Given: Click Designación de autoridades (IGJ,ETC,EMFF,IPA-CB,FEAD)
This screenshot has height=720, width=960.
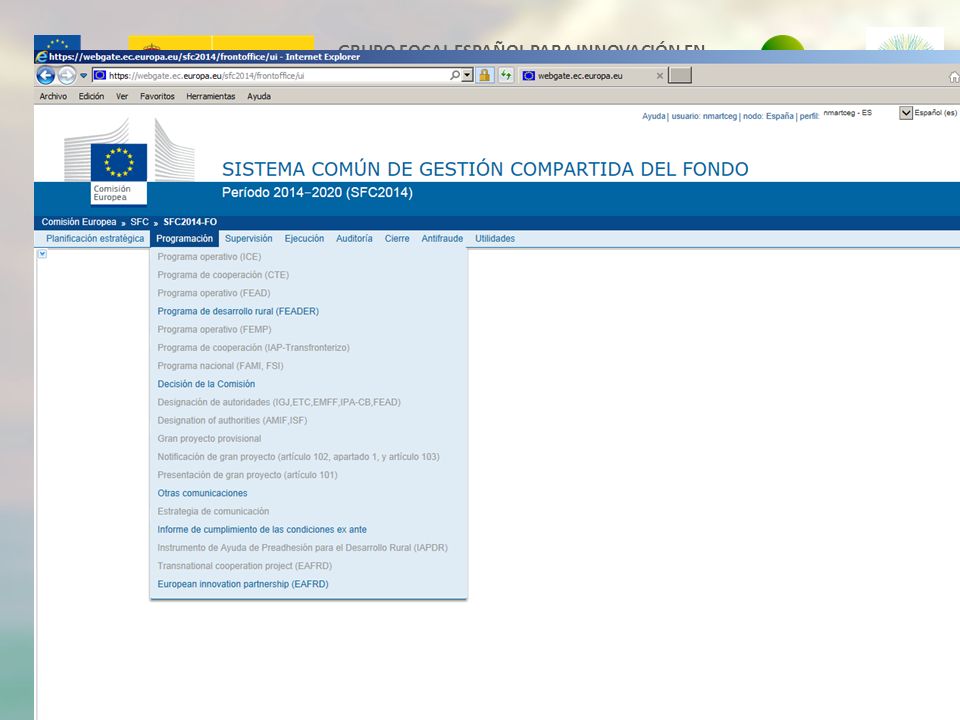Looking at the screenshot, I should 279,402.
